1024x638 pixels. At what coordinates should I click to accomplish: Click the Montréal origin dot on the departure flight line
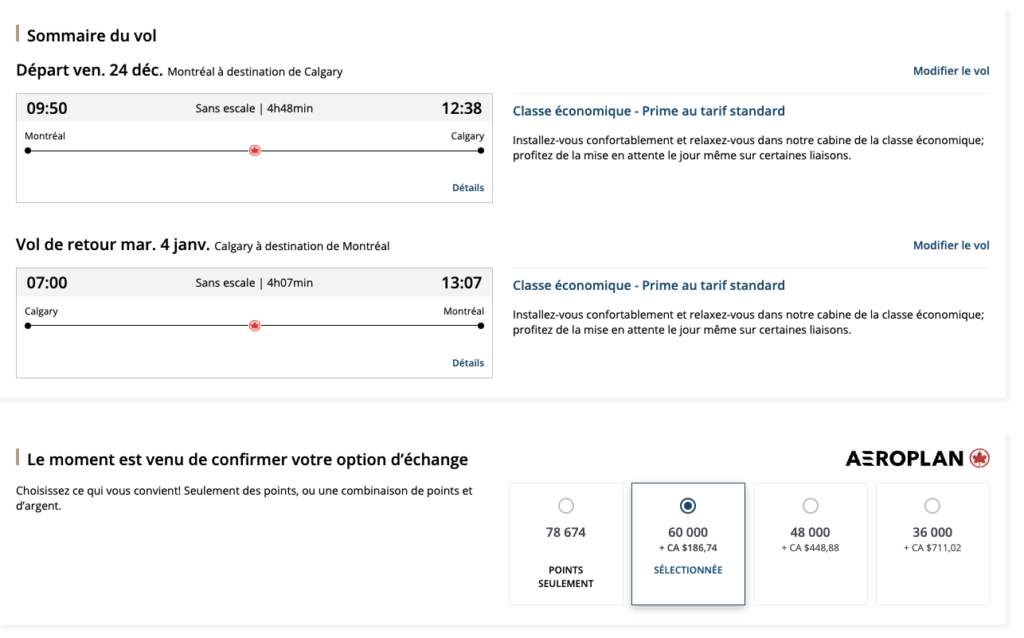(x=28, y=151)
